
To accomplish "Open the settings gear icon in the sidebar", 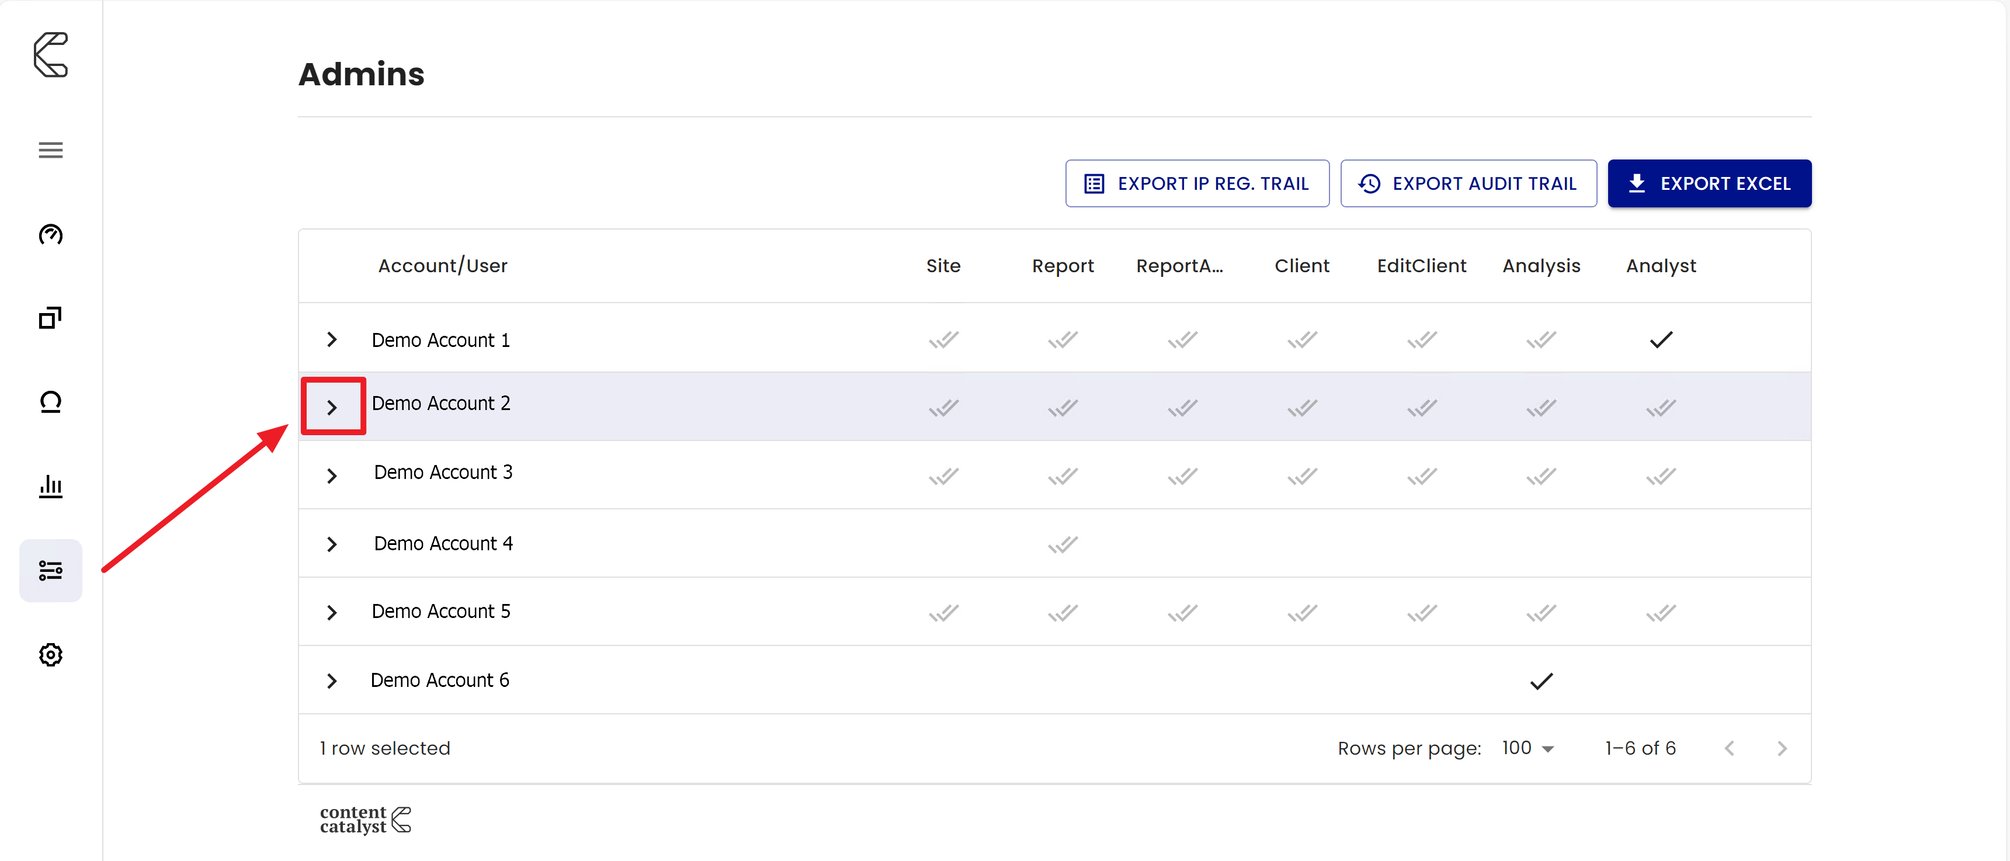I will click(x=51, y=655).
